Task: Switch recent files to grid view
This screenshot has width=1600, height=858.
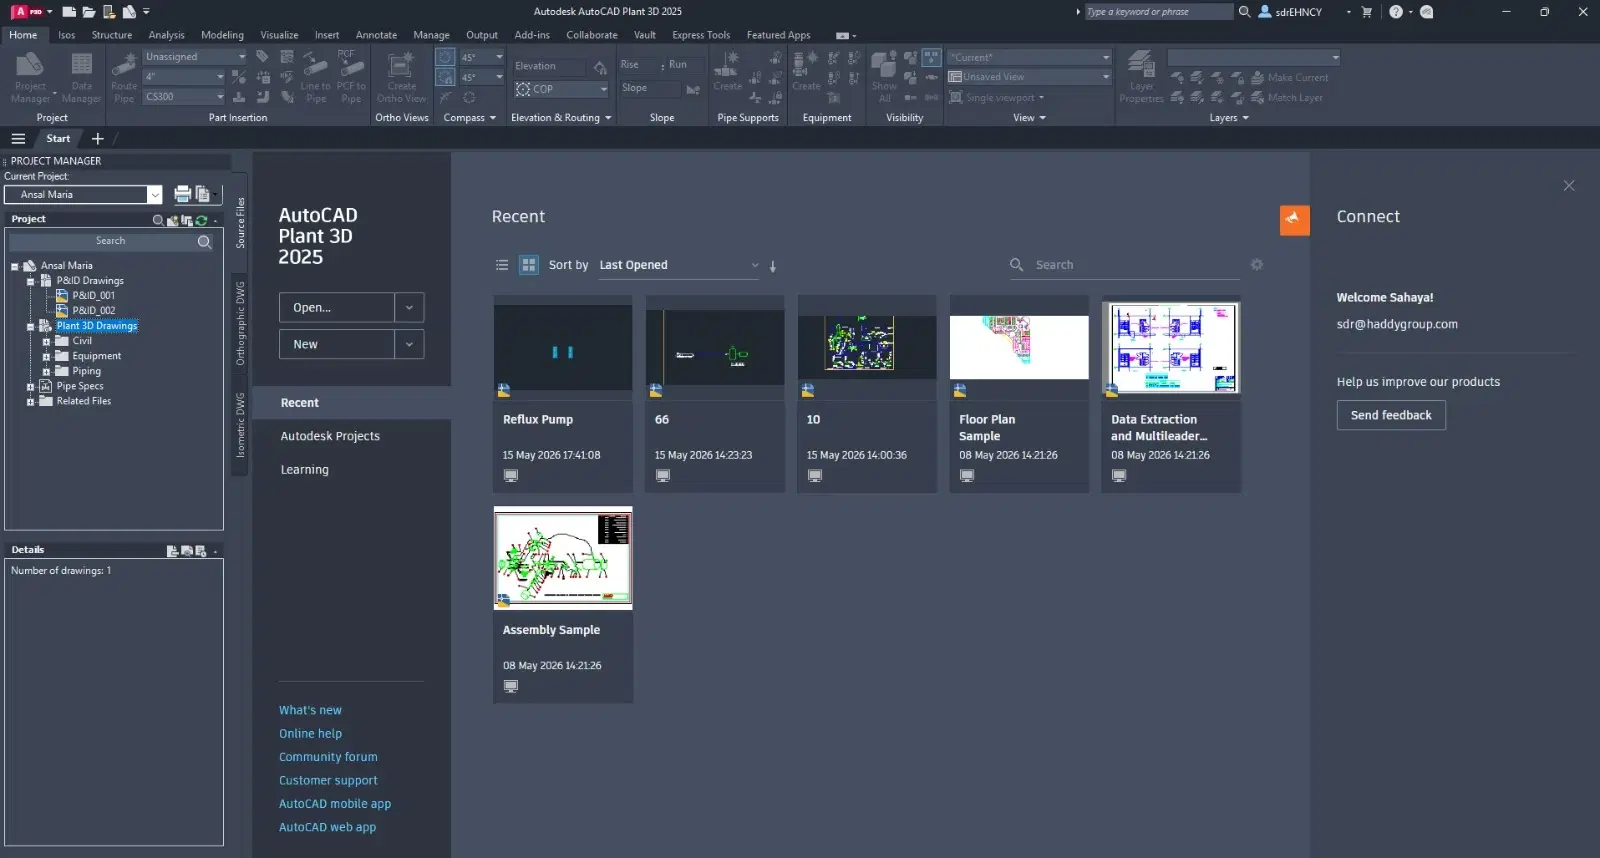Action: (529, 265)
